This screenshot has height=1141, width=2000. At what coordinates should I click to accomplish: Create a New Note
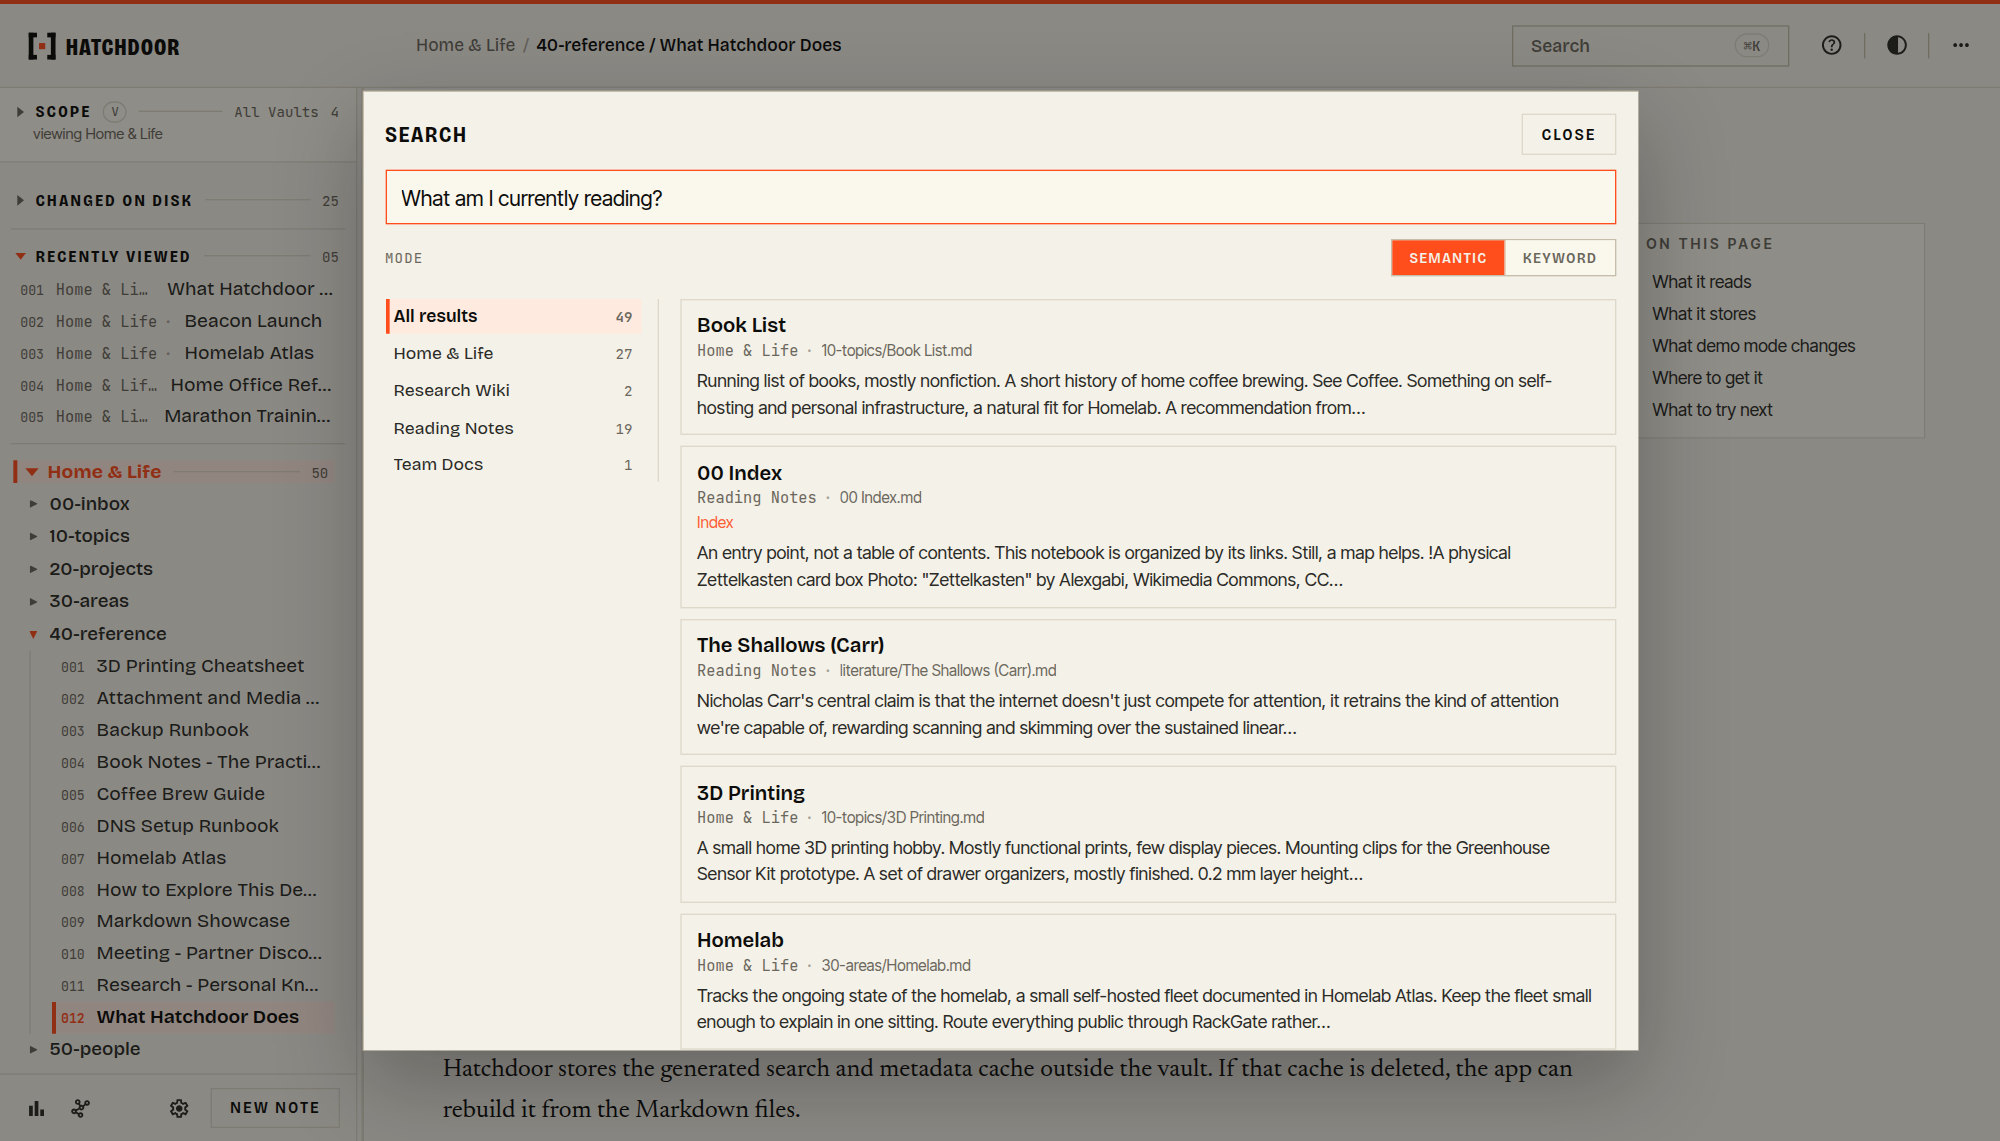coord(275,1108)
